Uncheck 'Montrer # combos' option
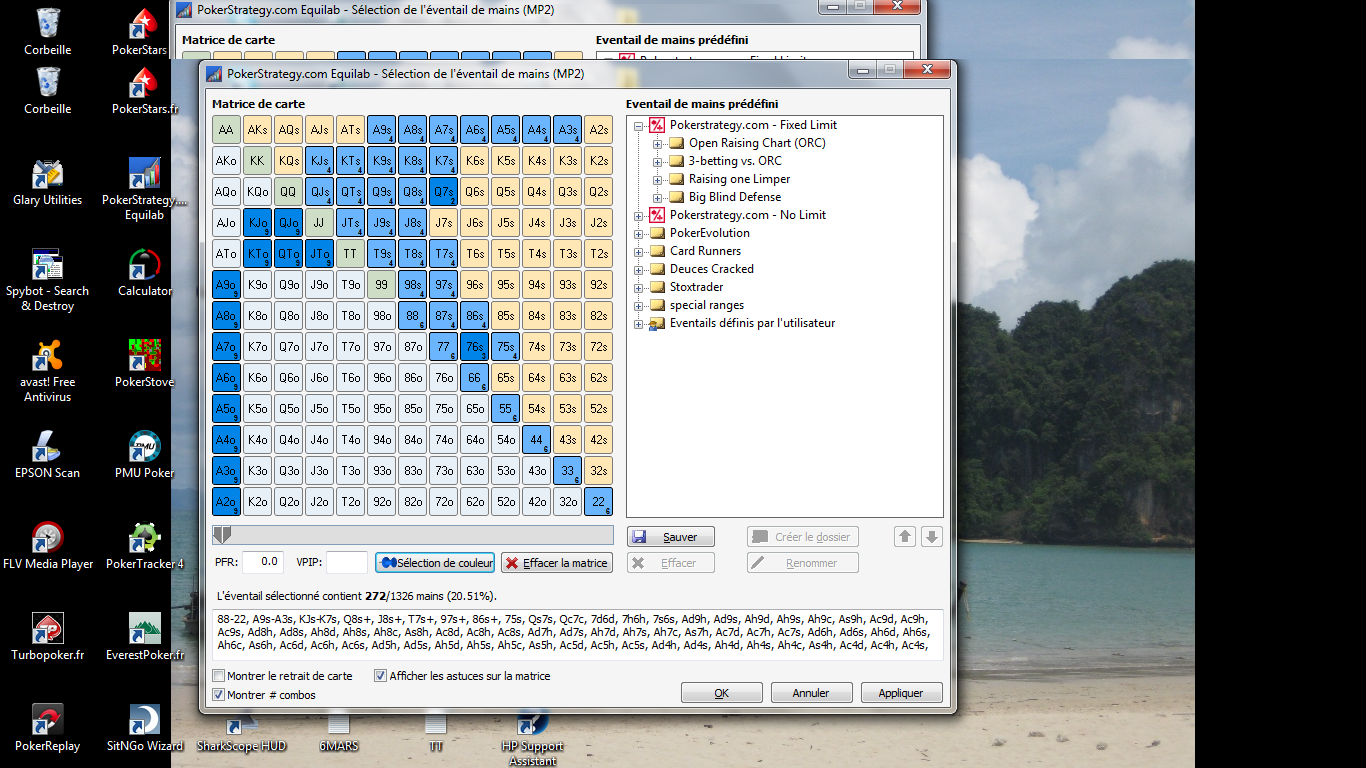Viewport: 1366px width, 768px height. click(219, 695)
